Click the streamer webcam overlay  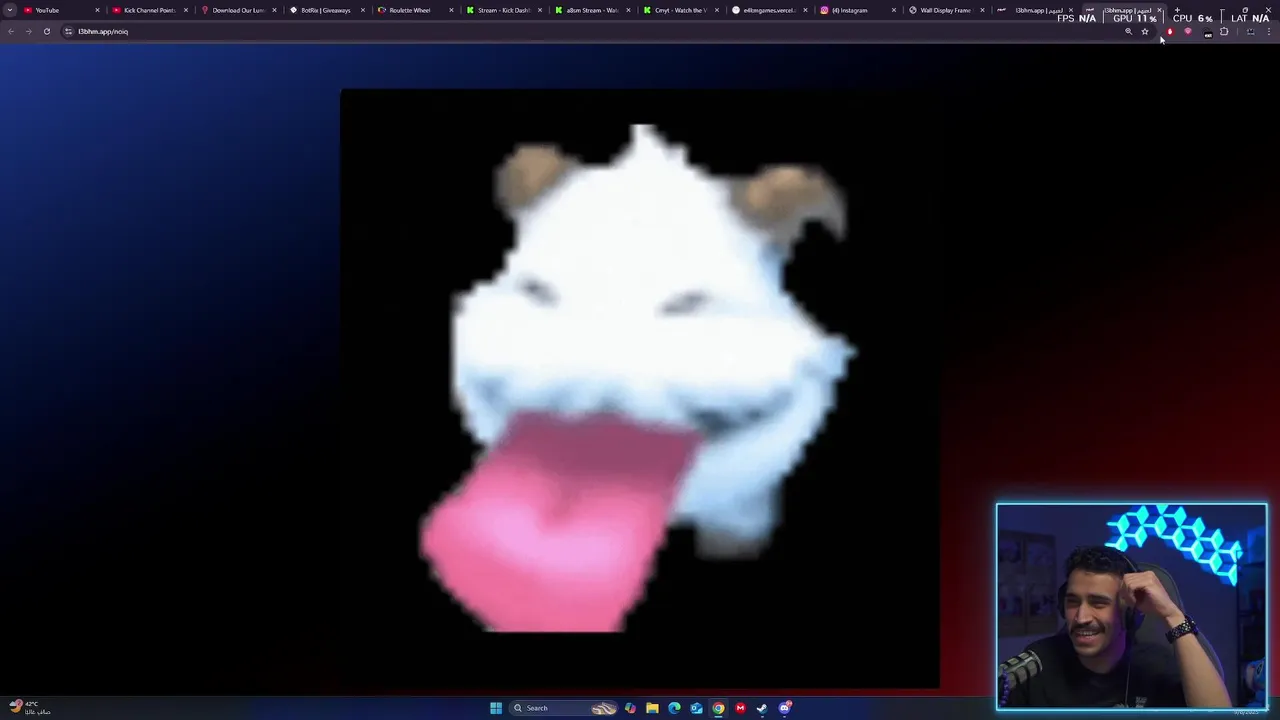1131,606
